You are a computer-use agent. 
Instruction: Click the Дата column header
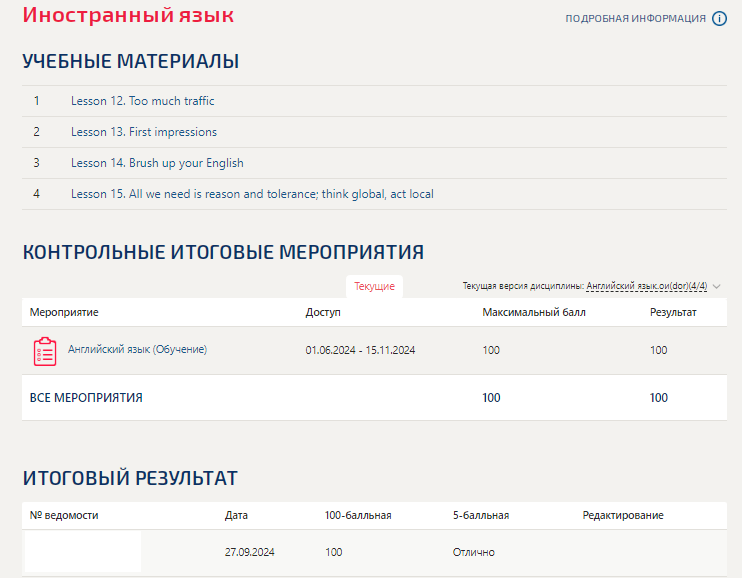tap(236, 515)
